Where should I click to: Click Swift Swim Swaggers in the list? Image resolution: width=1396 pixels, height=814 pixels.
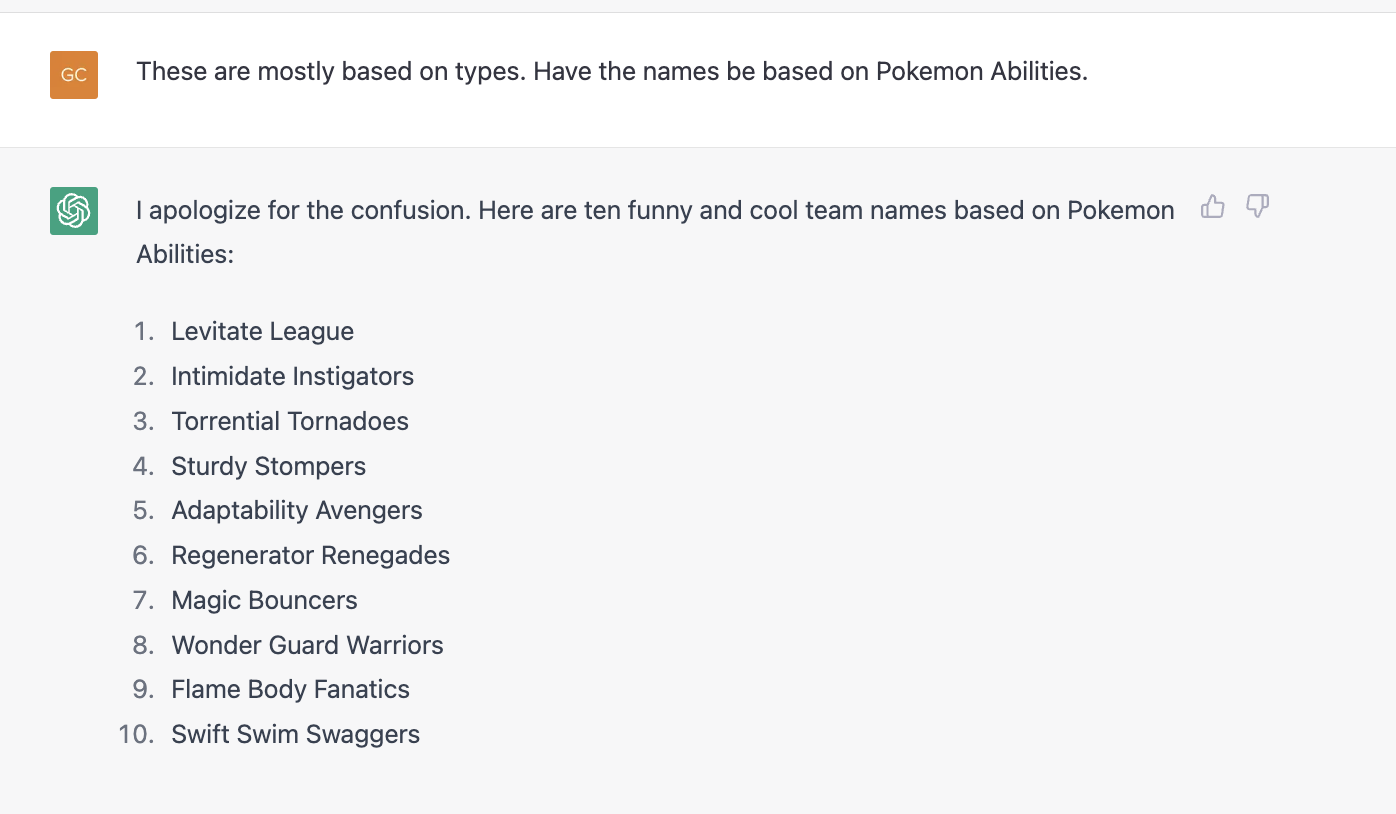point(295,734)
